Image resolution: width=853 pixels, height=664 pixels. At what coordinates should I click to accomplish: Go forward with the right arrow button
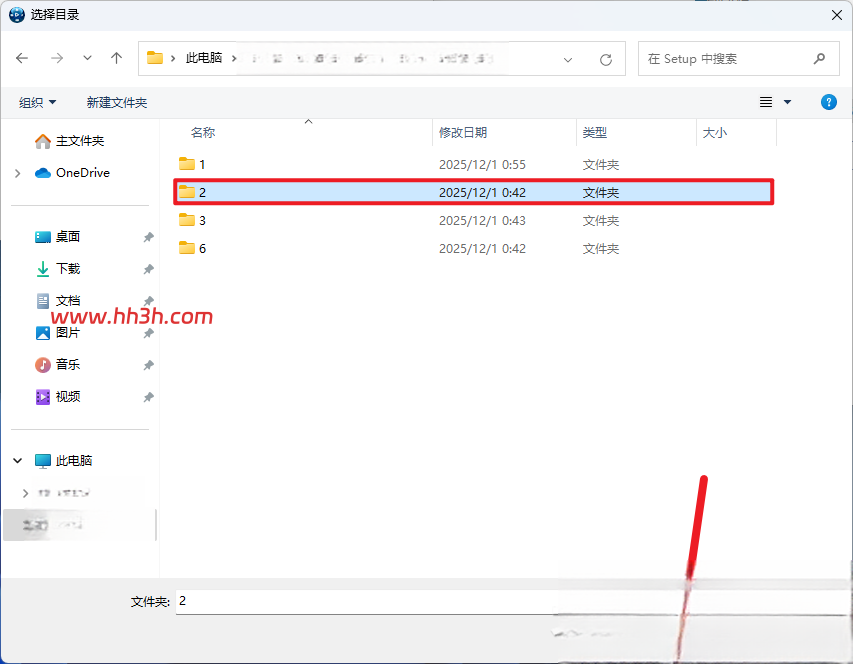tap(57, 58)
